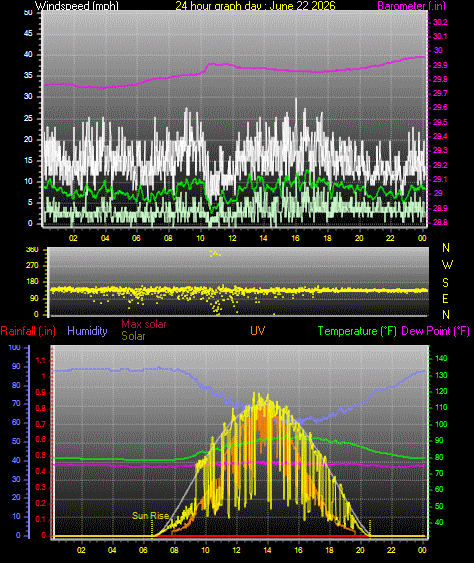Click hour label 22 under the windspeed graph
Screen dimensions: 474x563
[390, 238]
